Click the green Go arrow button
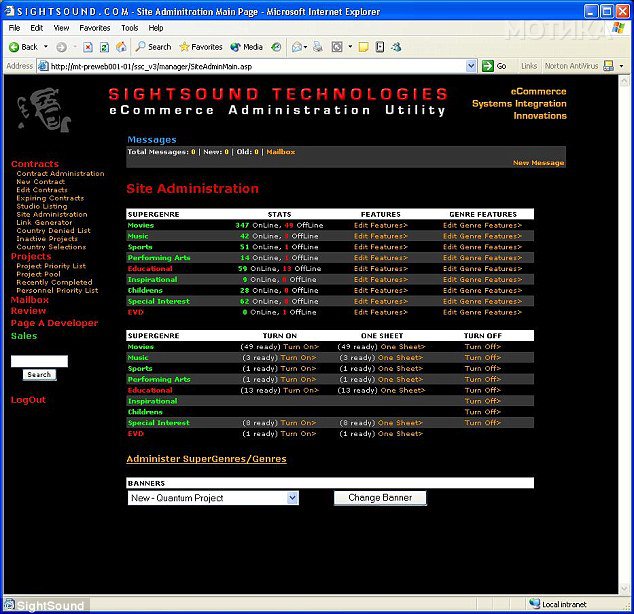 point(488,66)
